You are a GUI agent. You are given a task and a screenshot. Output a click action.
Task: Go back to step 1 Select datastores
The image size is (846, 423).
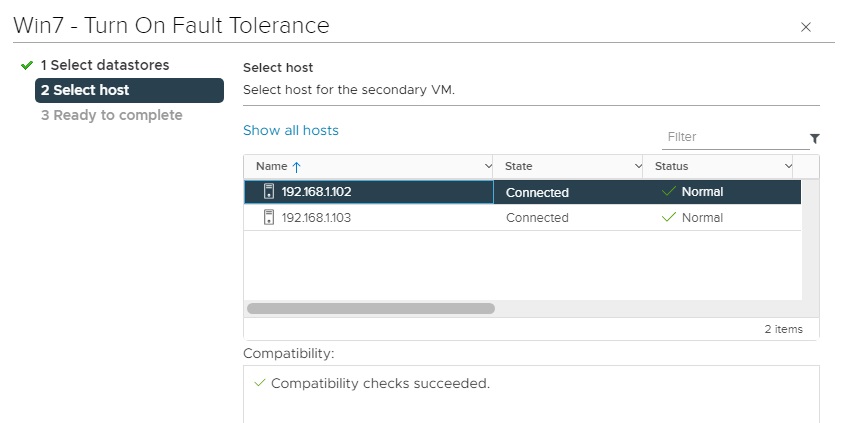tap(105, 66)
